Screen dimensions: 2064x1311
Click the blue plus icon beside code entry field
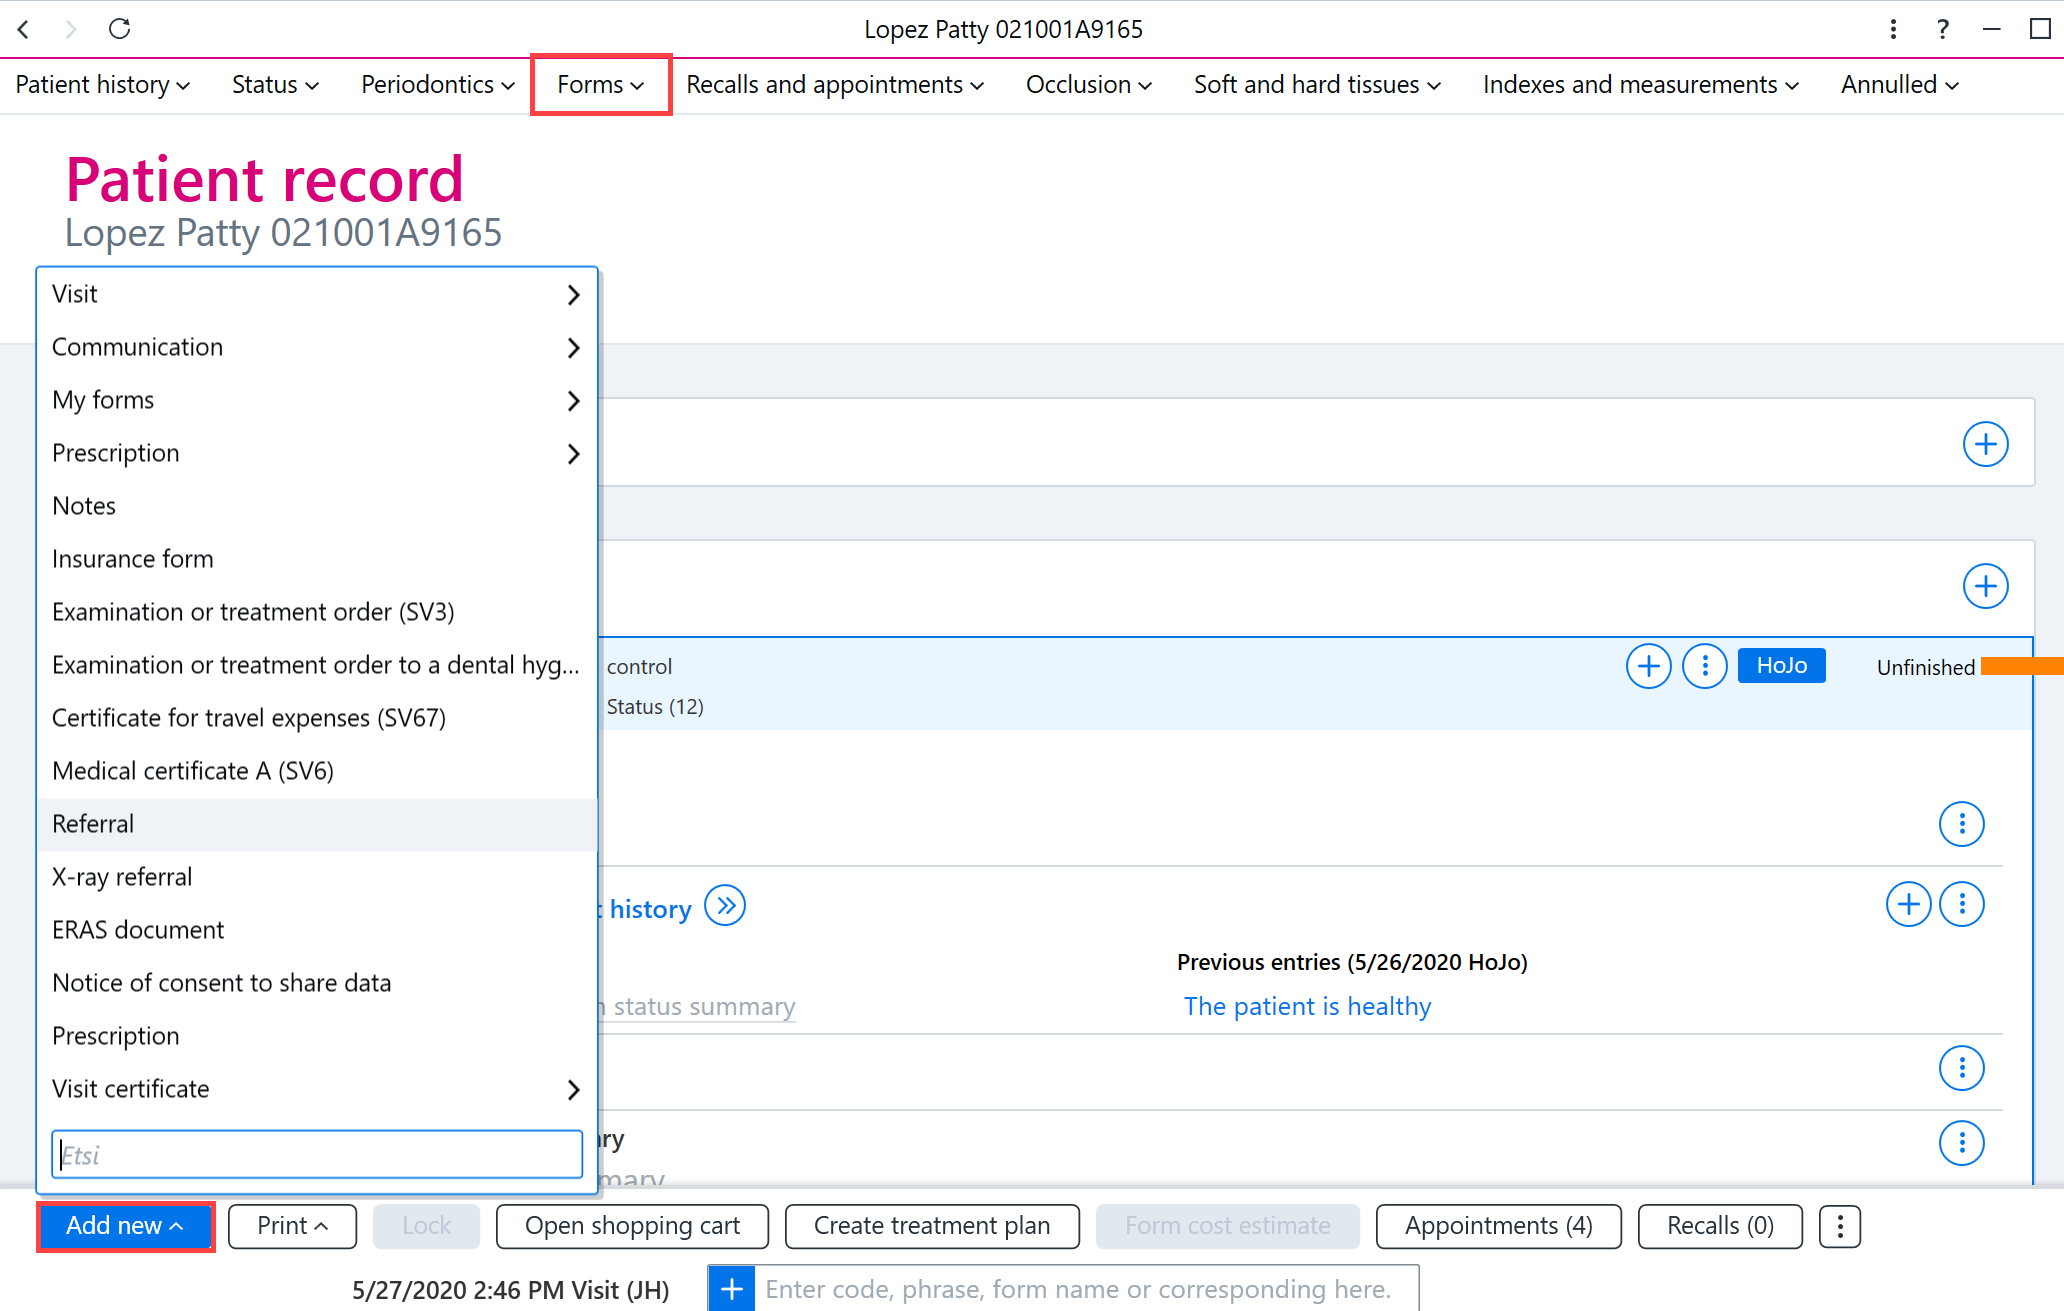pos(731,1289)
